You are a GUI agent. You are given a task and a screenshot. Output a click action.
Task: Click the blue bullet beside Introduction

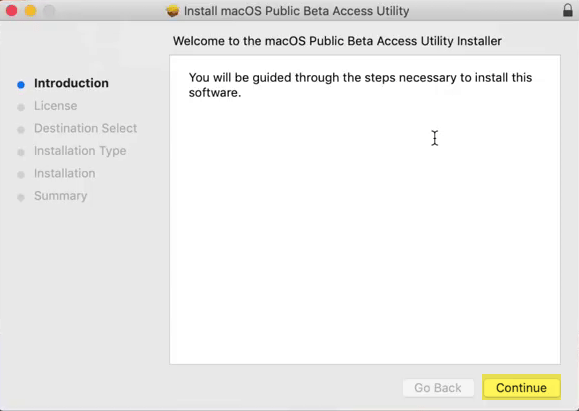coord(21,85)
